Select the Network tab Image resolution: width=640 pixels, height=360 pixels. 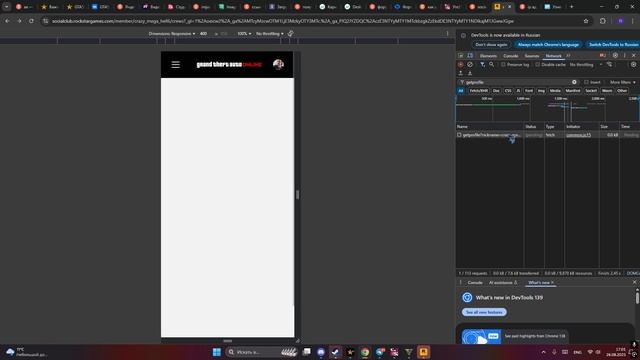pos(553,56)
